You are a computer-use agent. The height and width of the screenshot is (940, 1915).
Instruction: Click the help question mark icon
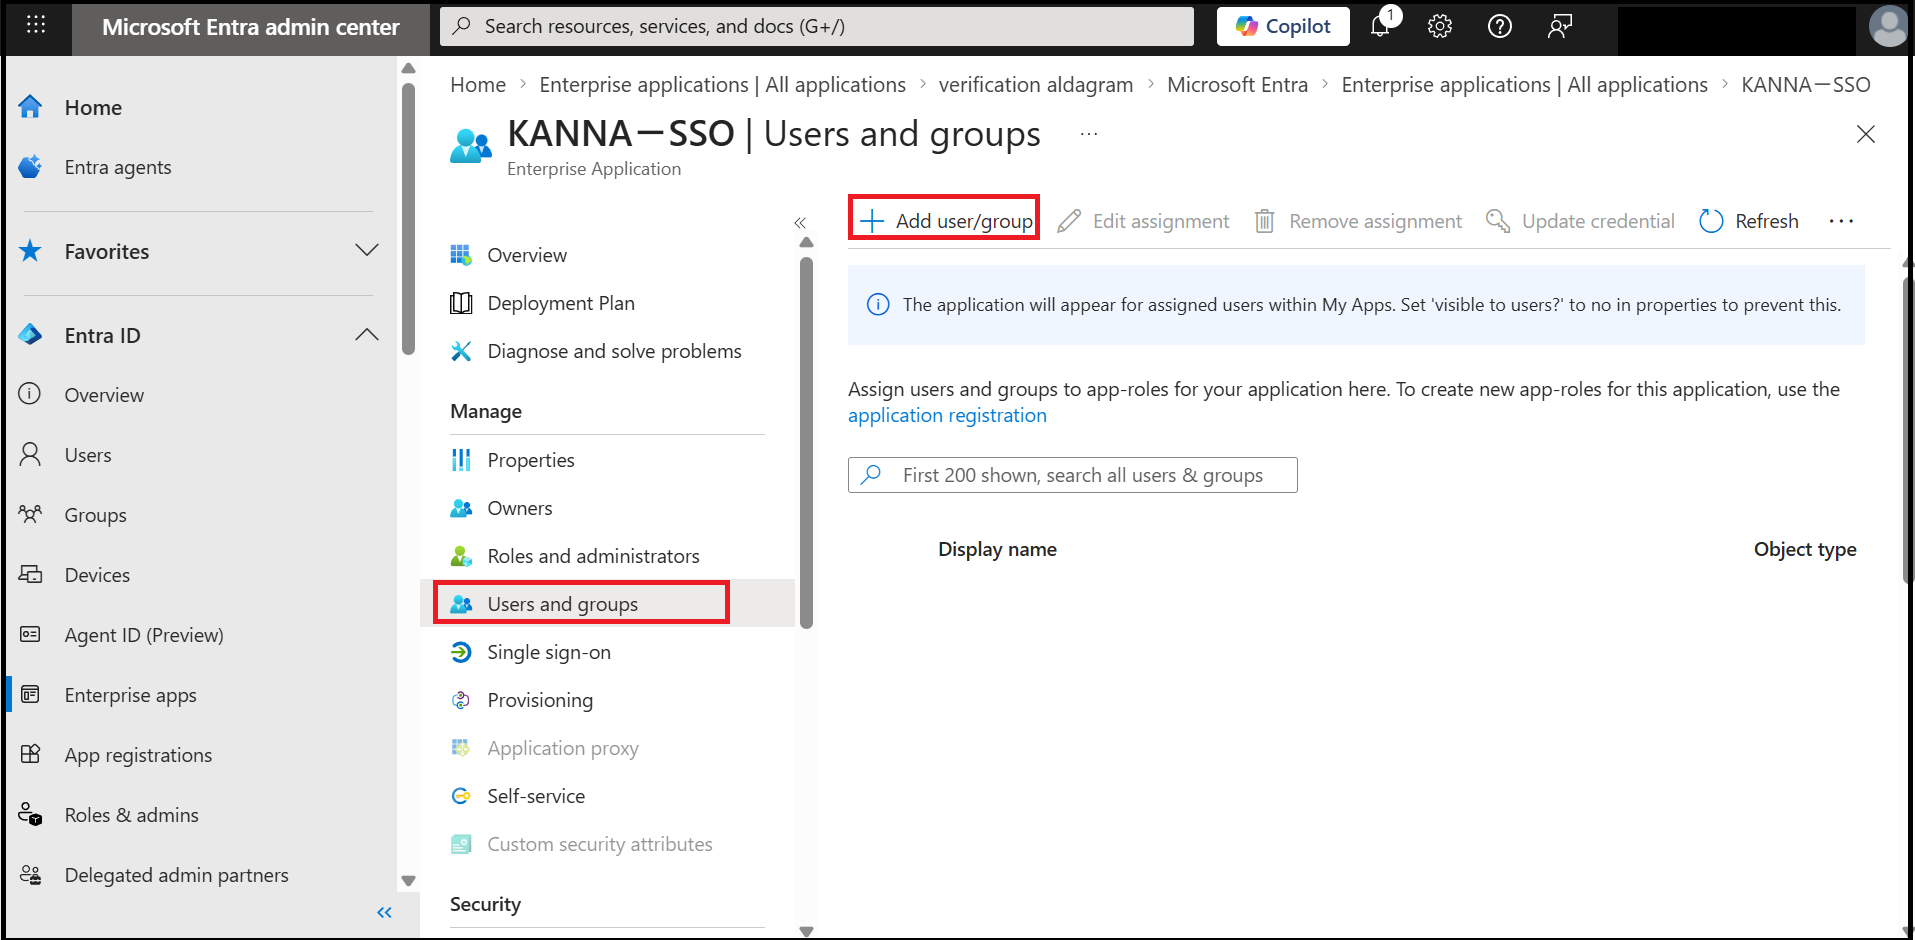point(1499,26)
